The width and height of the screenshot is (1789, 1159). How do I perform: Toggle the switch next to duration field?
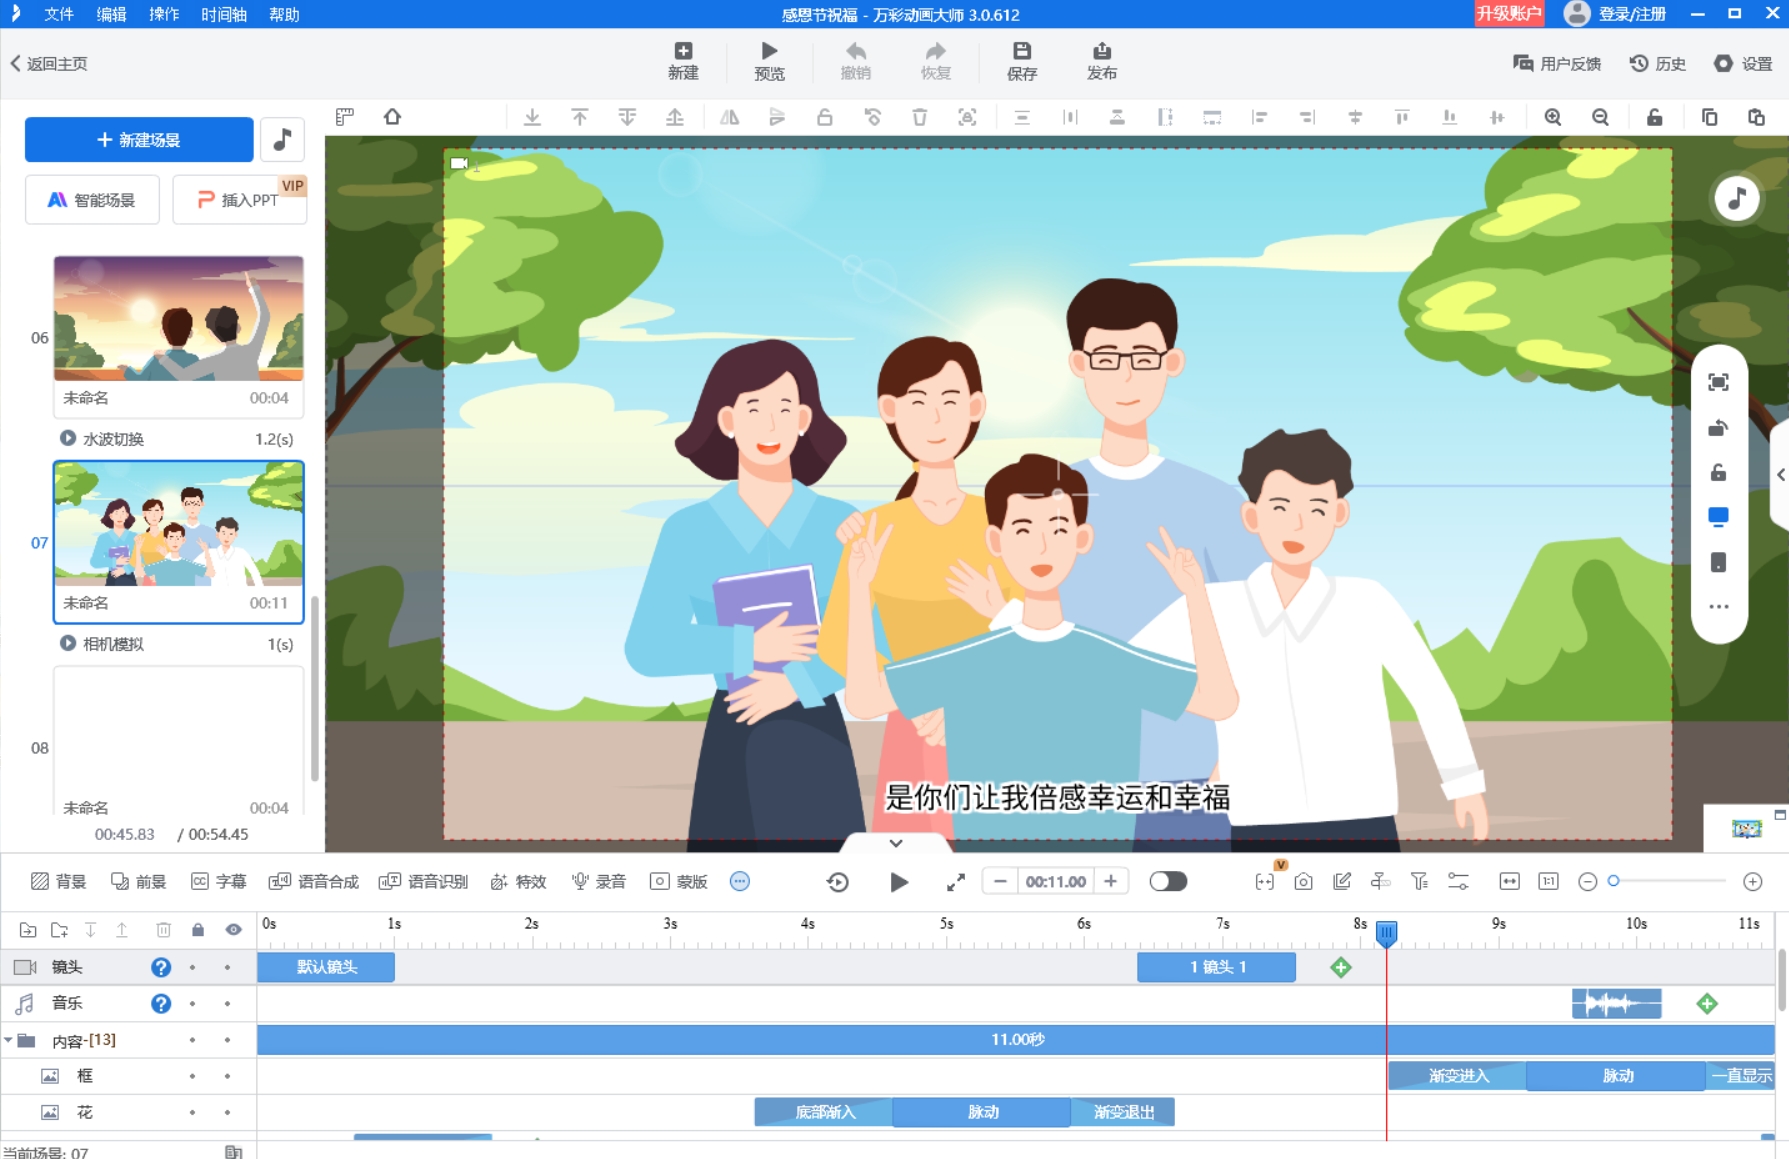click(x=1168, y=881)
